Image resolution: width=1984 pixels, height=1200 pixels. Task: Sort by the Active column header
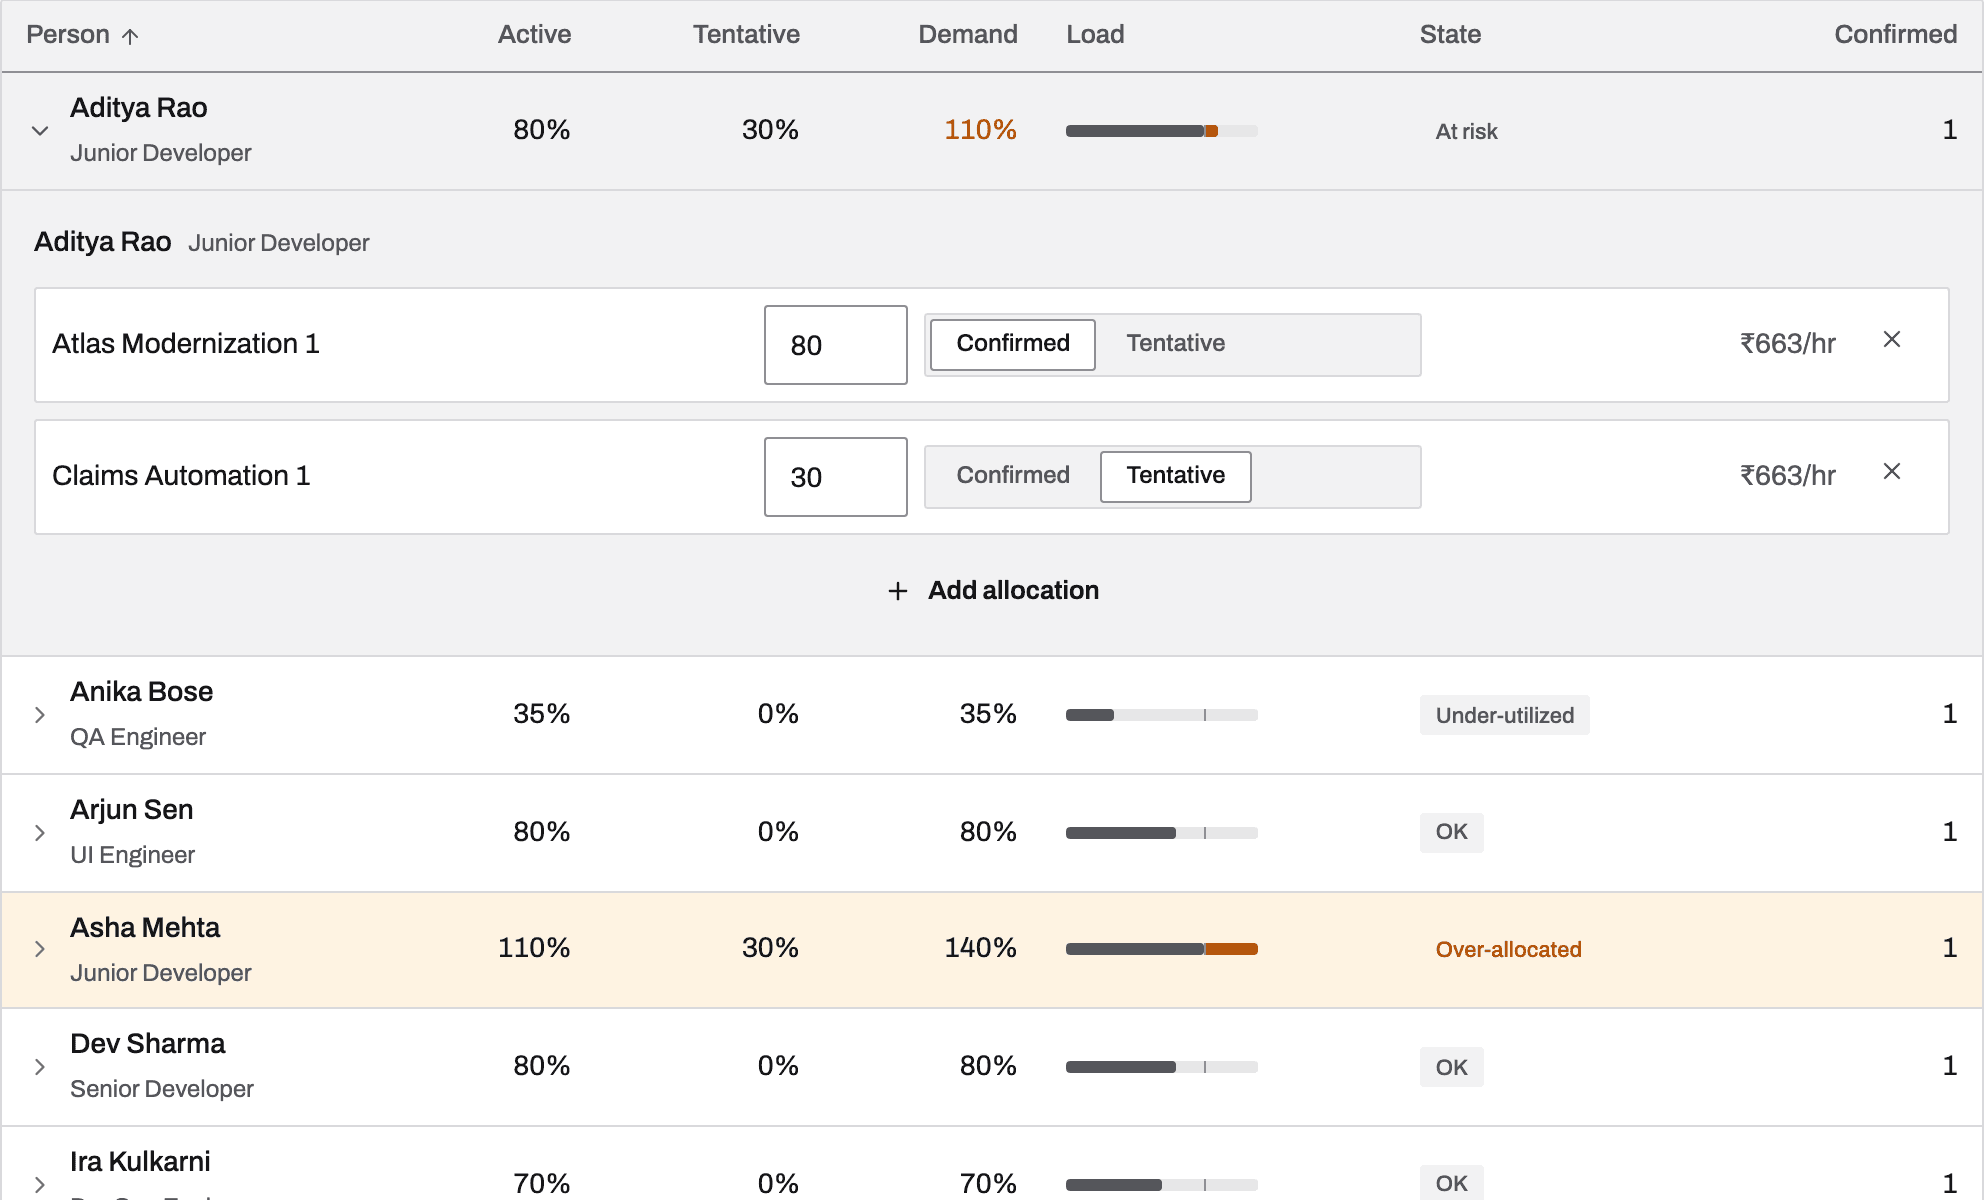pyautogui.click(x=535, y=35)
